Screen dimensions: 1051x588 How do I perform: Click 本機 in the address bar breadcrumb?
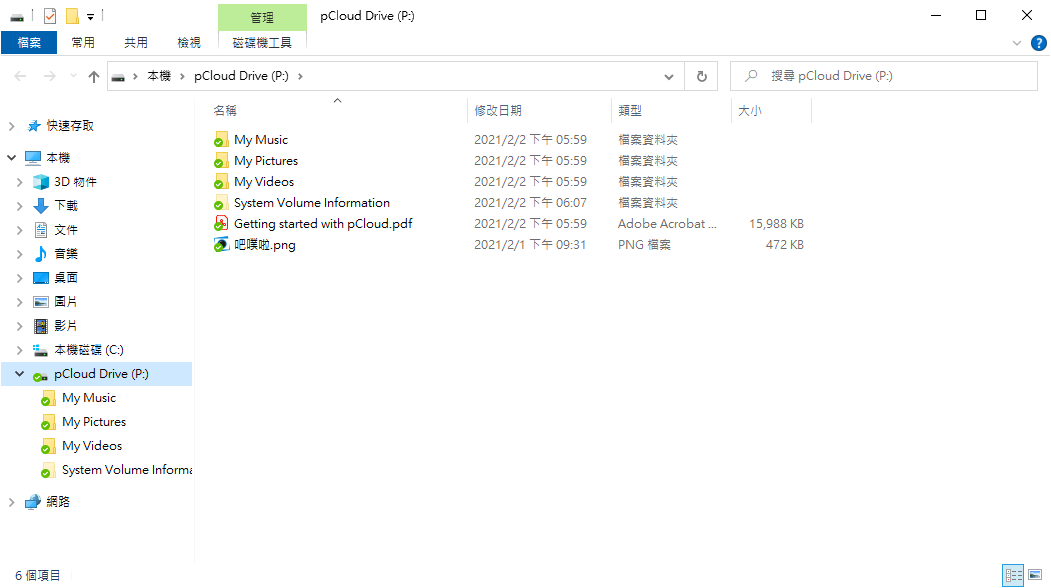click(x=160, y=76)
